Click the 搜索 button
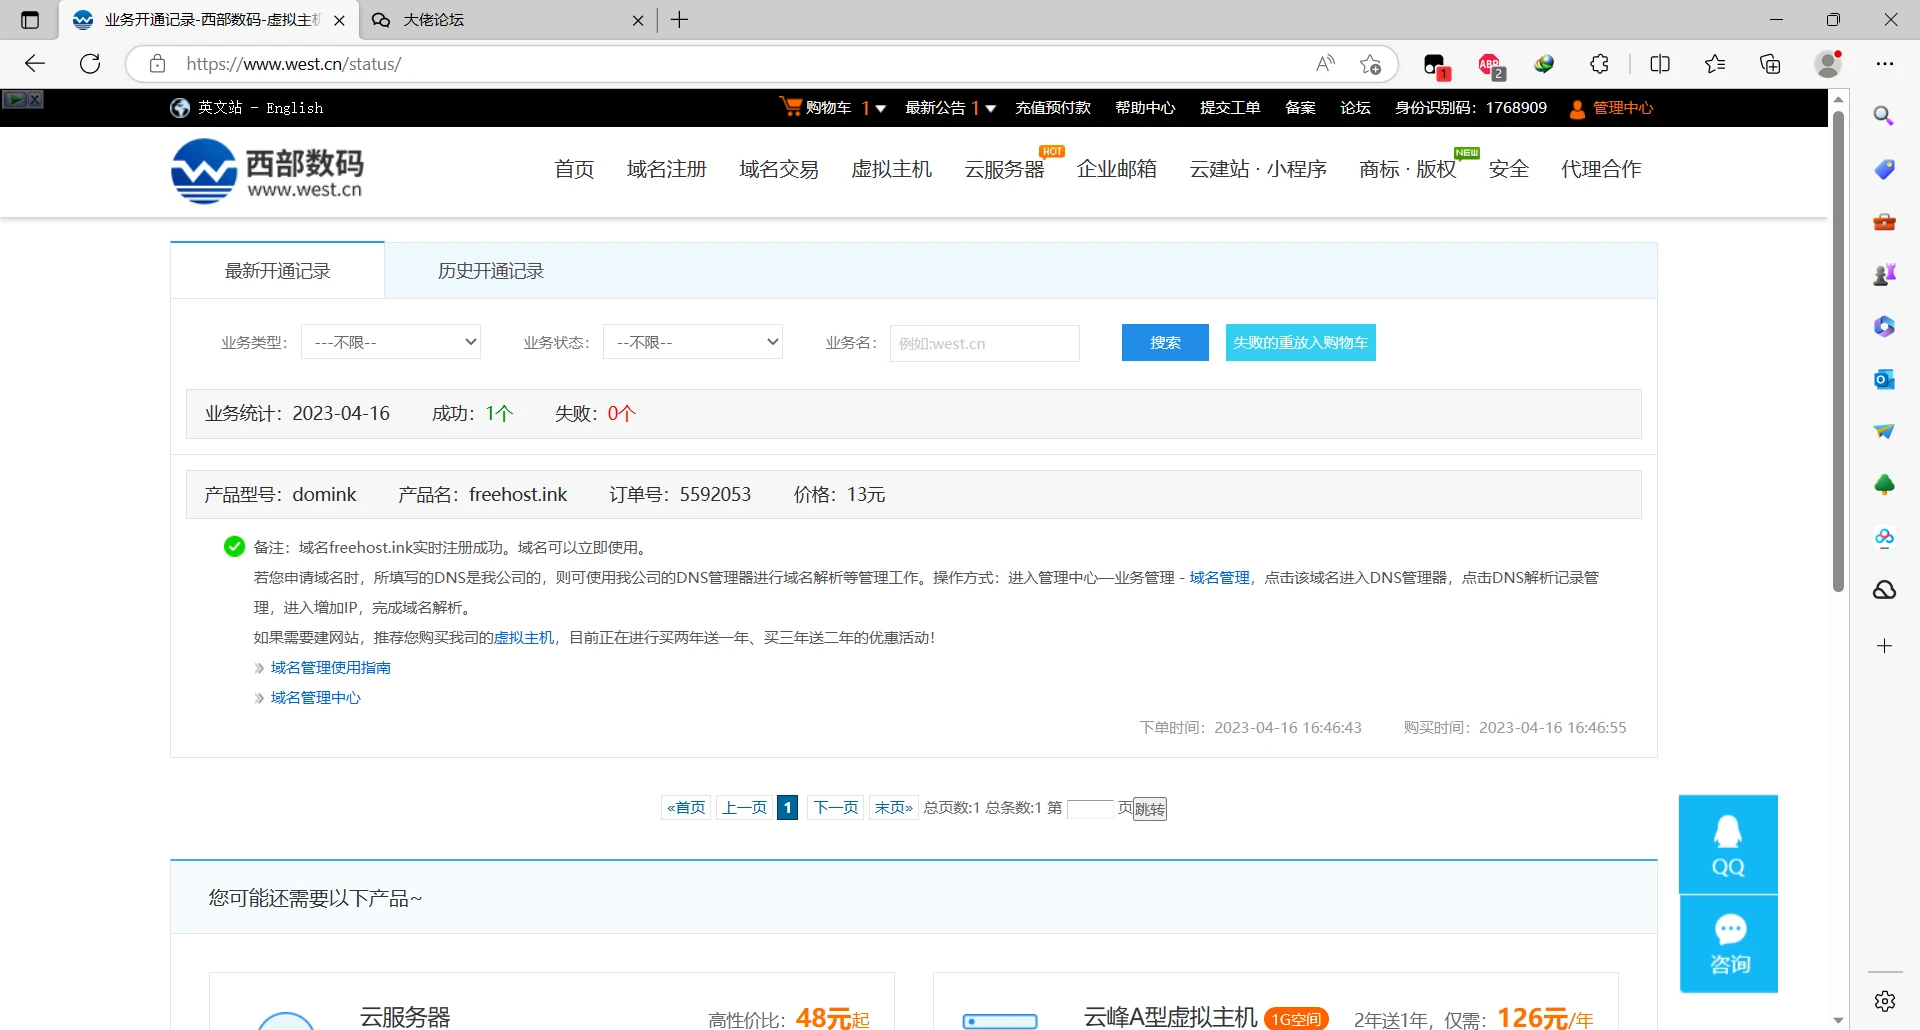The width and height of the screenshot is (1920, 1030). pyautogui.click(x=1165, y=342)
